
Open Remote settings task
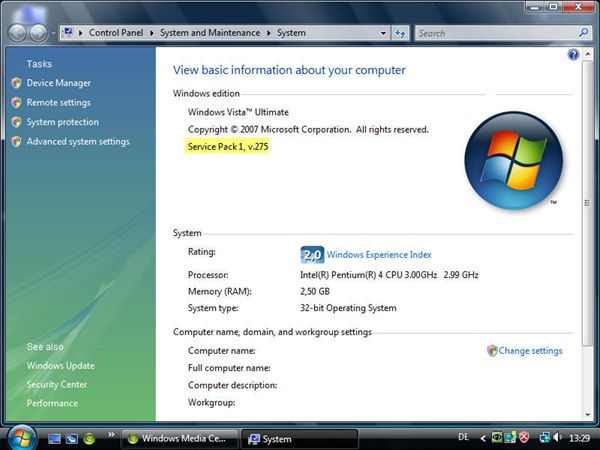coord(59,103)
